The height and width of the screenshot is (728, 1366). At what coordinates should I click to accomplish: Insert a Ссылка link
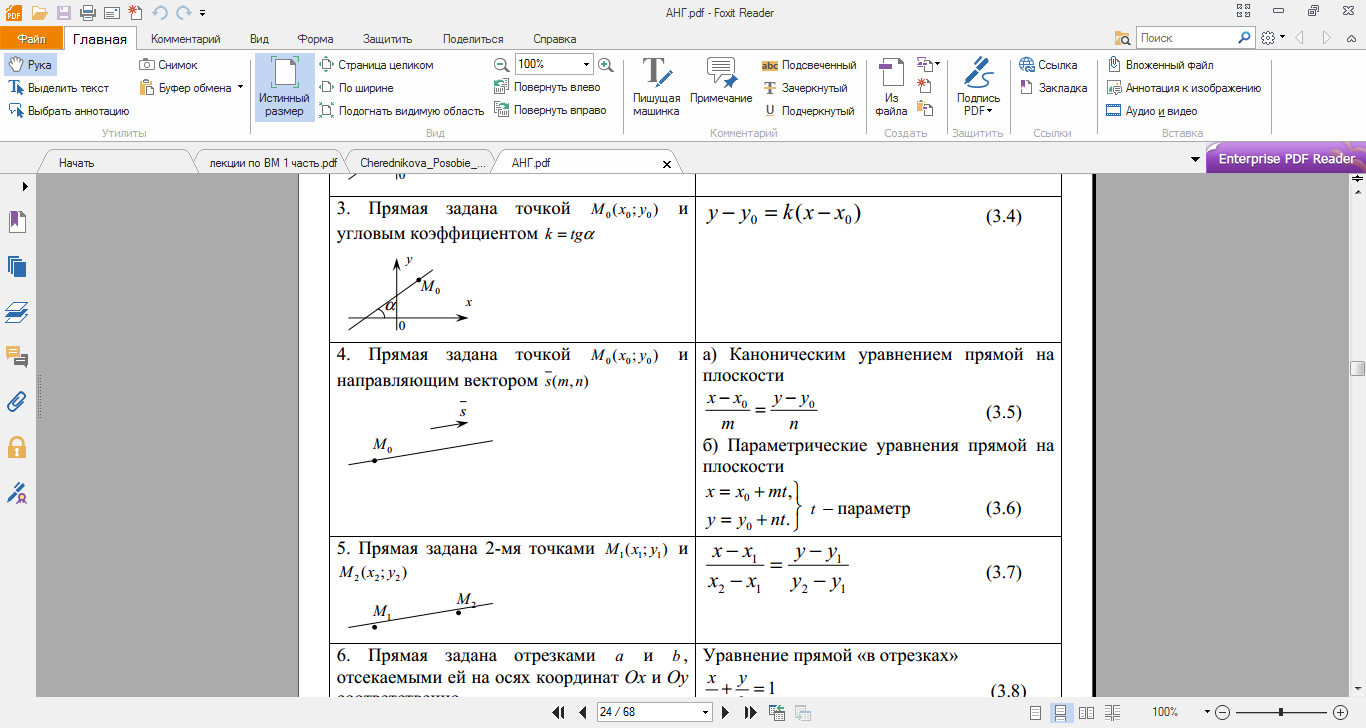1048,65
